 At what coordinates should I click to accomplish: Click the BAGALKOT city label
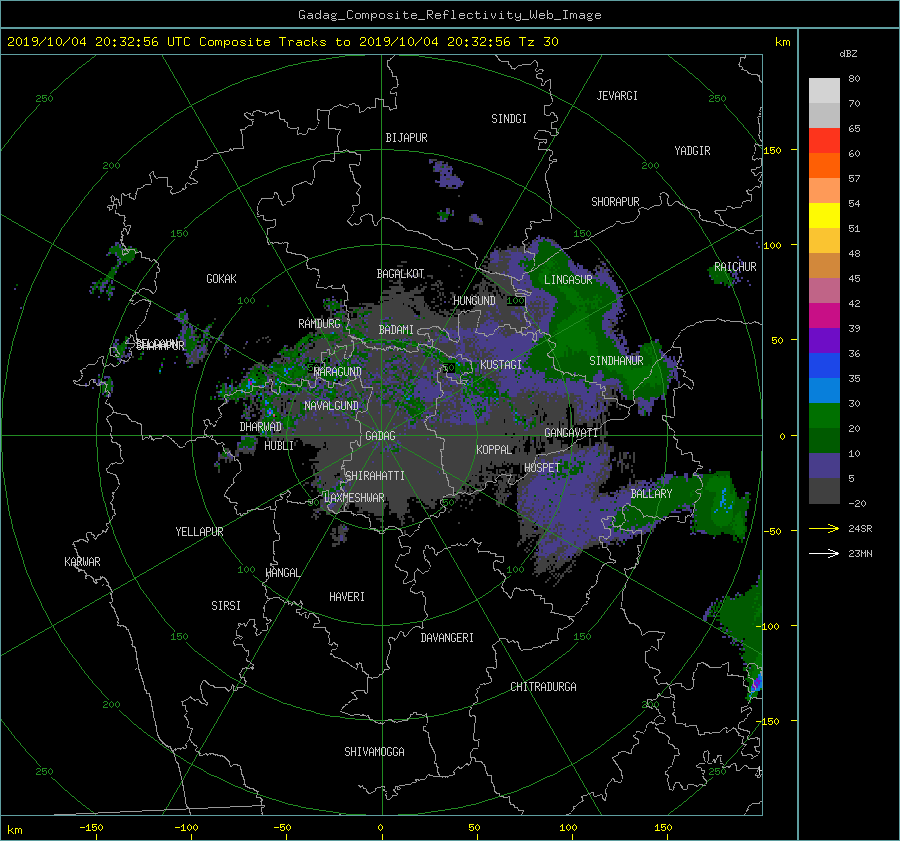(400, 274)
